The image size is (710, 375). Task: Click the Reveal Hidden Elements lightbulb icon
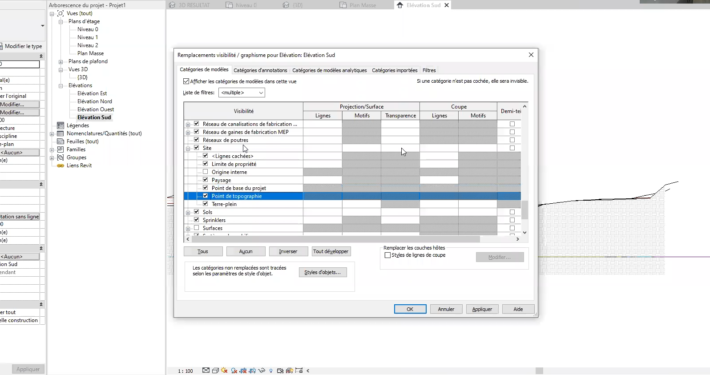coord(271,370)
